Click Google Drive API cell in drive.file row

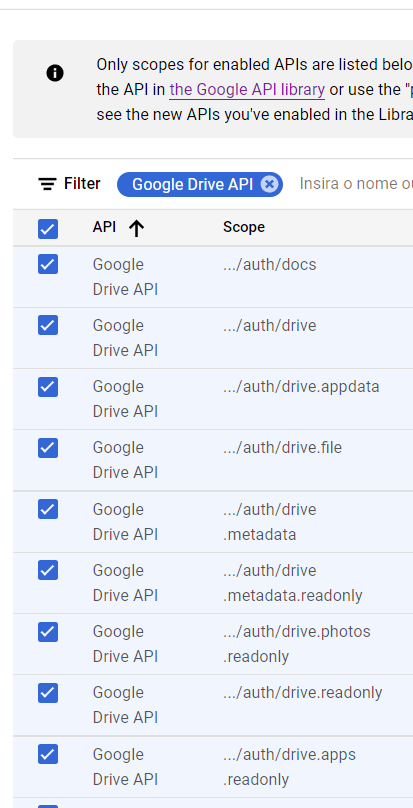point(125,460)
